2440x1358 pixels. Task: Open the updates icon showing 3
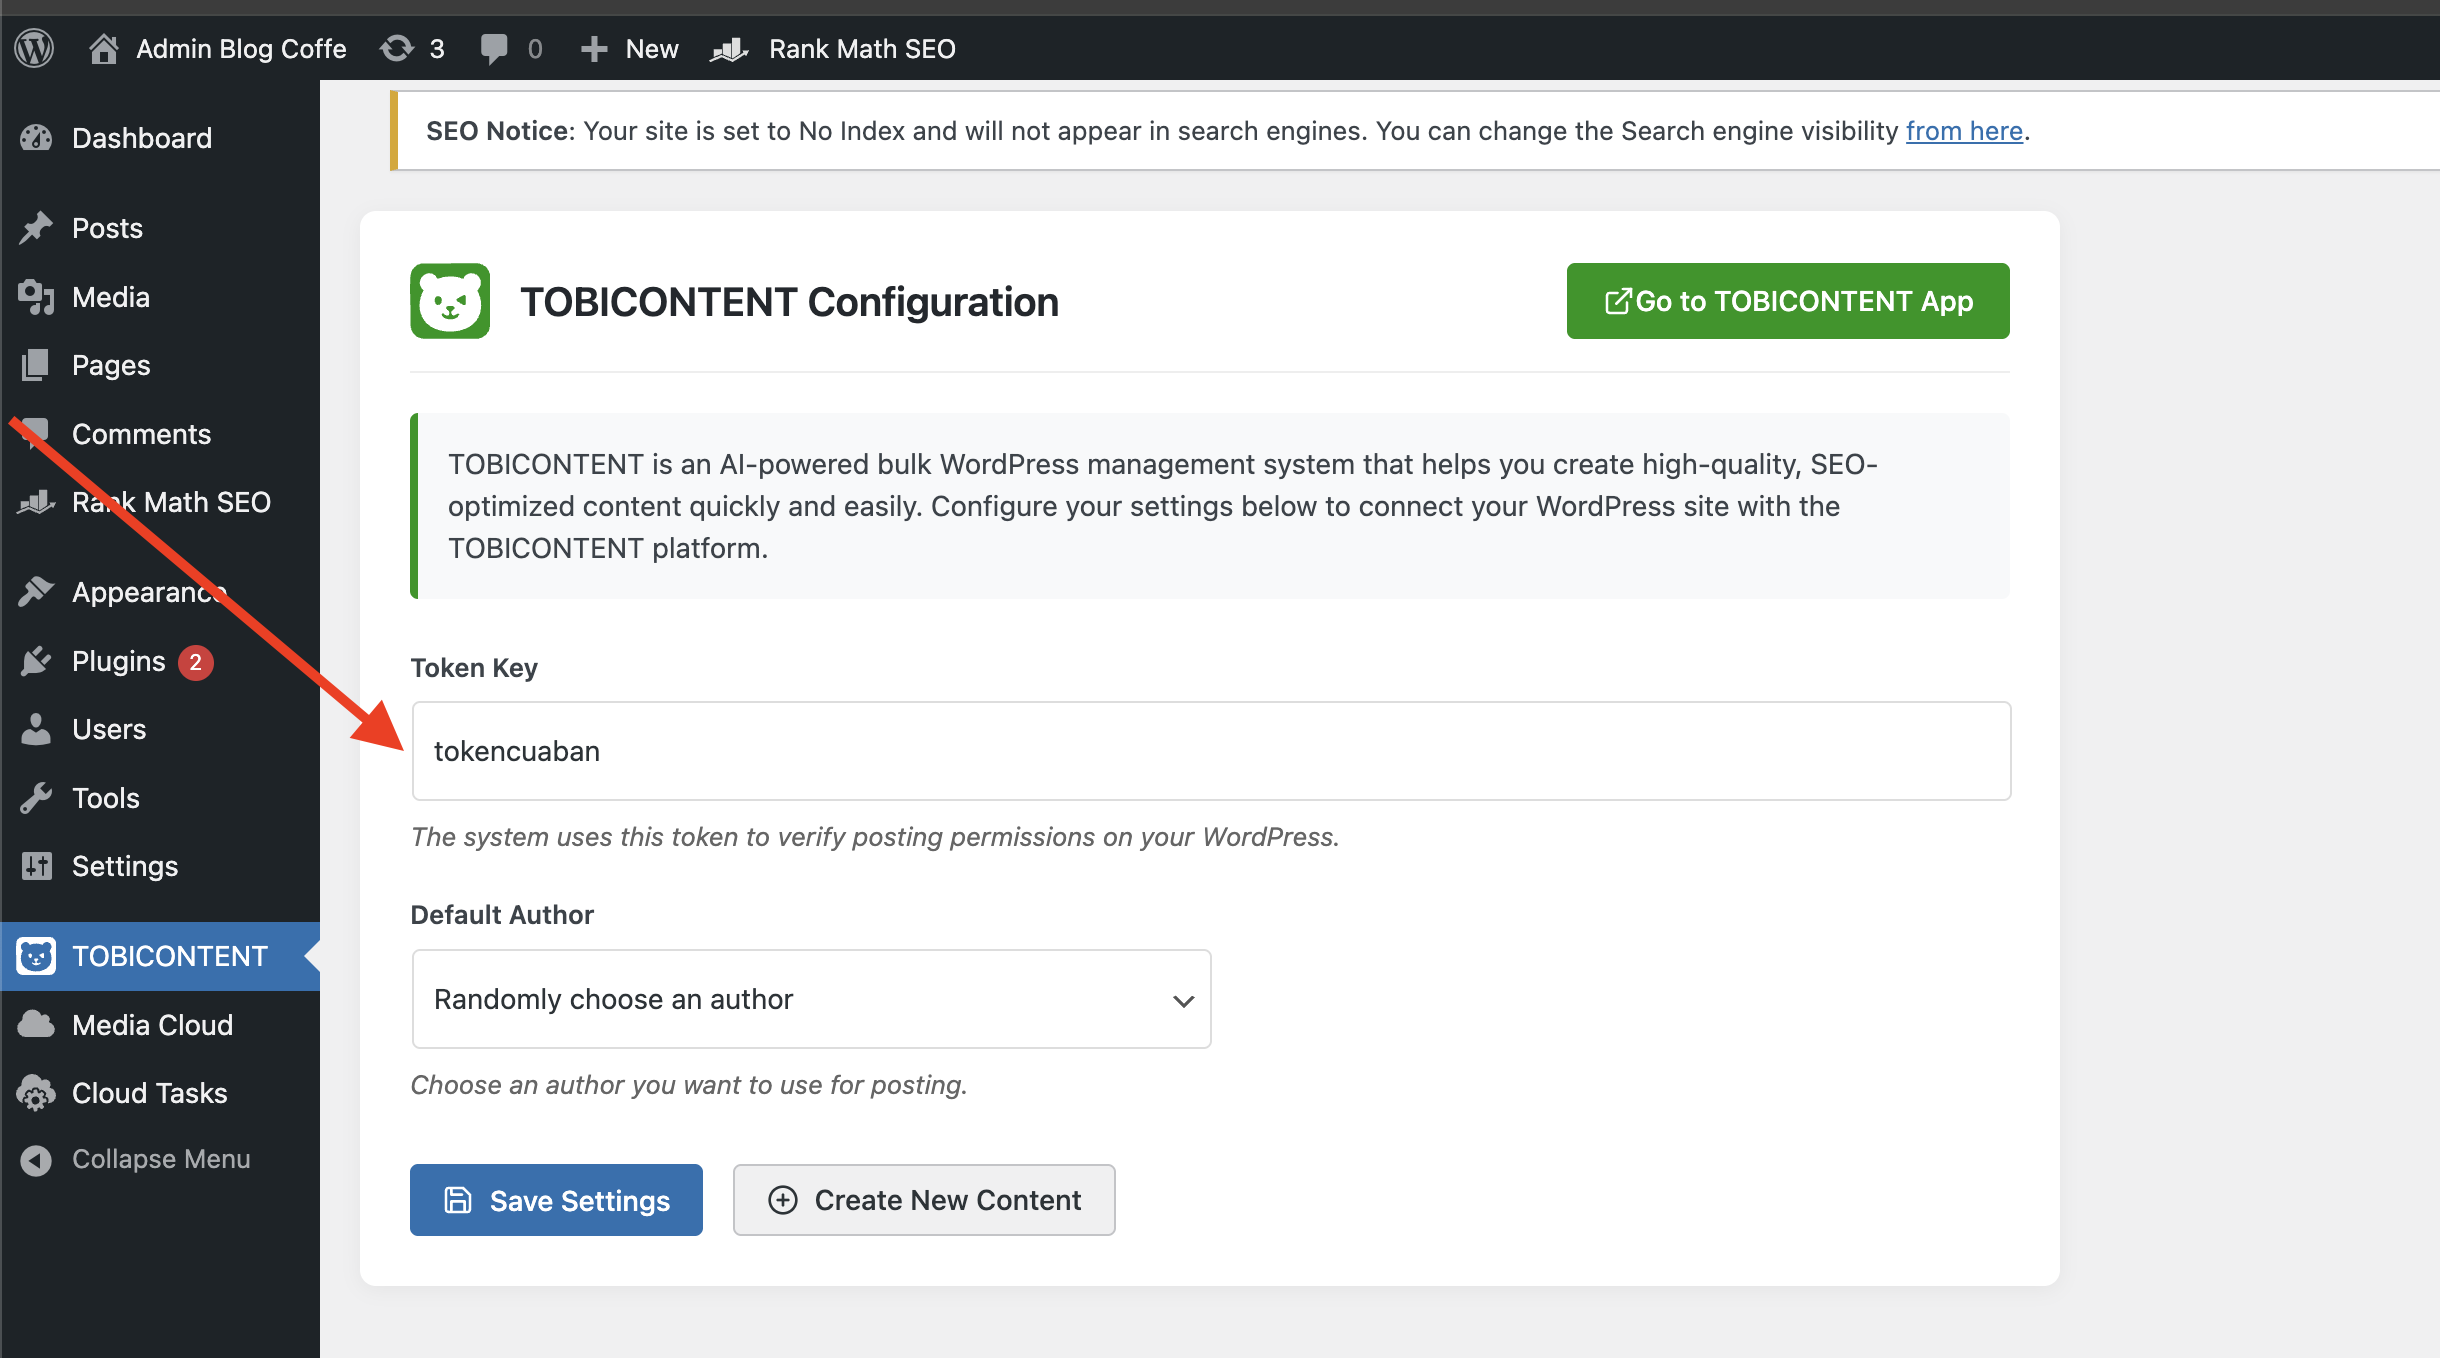pos(396,48)
